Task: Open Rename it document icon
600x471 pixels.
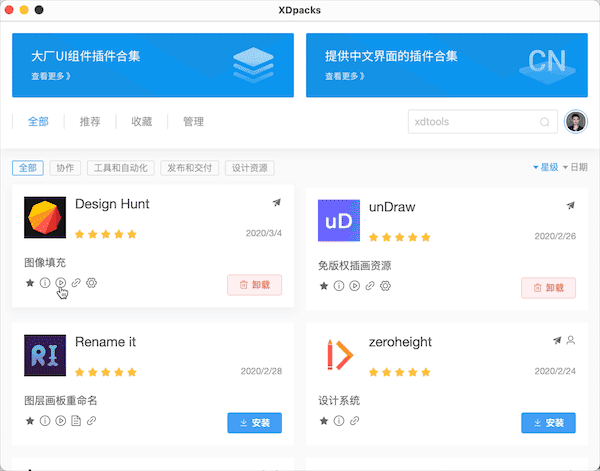Action: (76, 421)
